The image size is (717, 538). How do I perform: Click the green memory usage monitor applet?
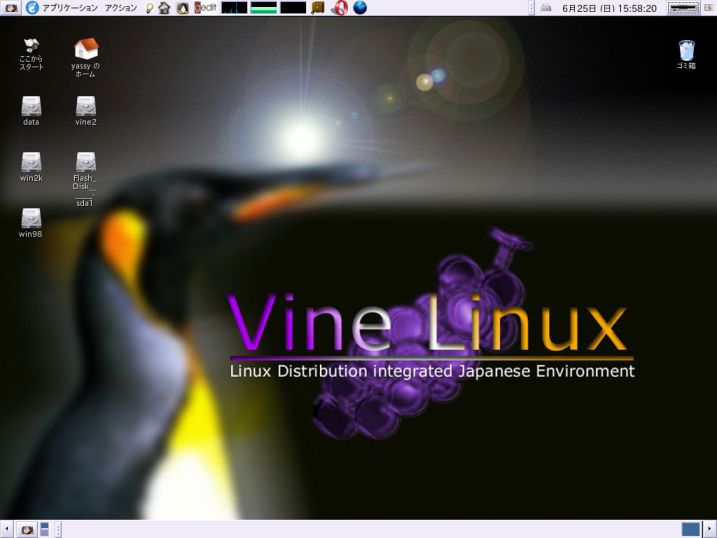point(264,8)
